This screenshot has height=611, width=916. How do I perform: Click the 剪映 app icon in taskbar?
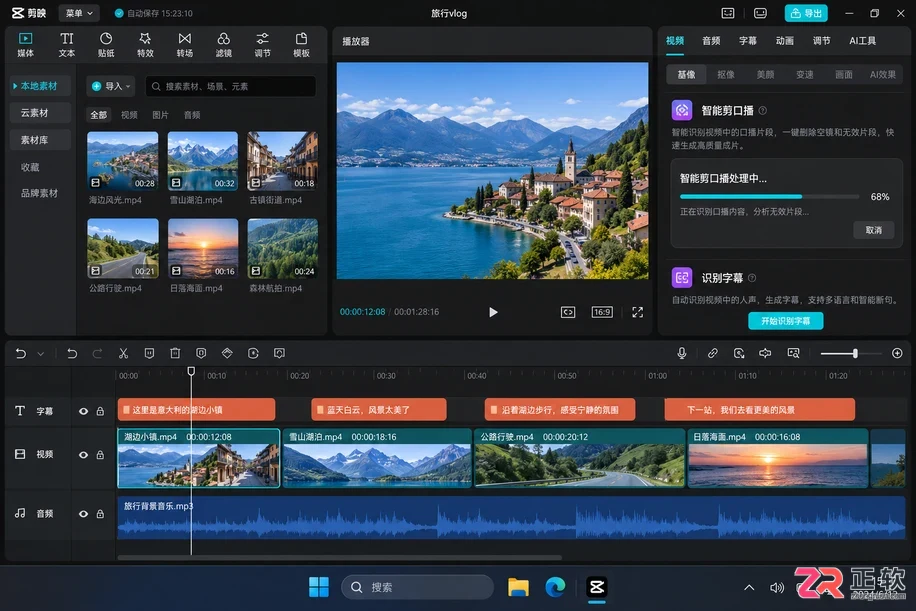[596, 587]
